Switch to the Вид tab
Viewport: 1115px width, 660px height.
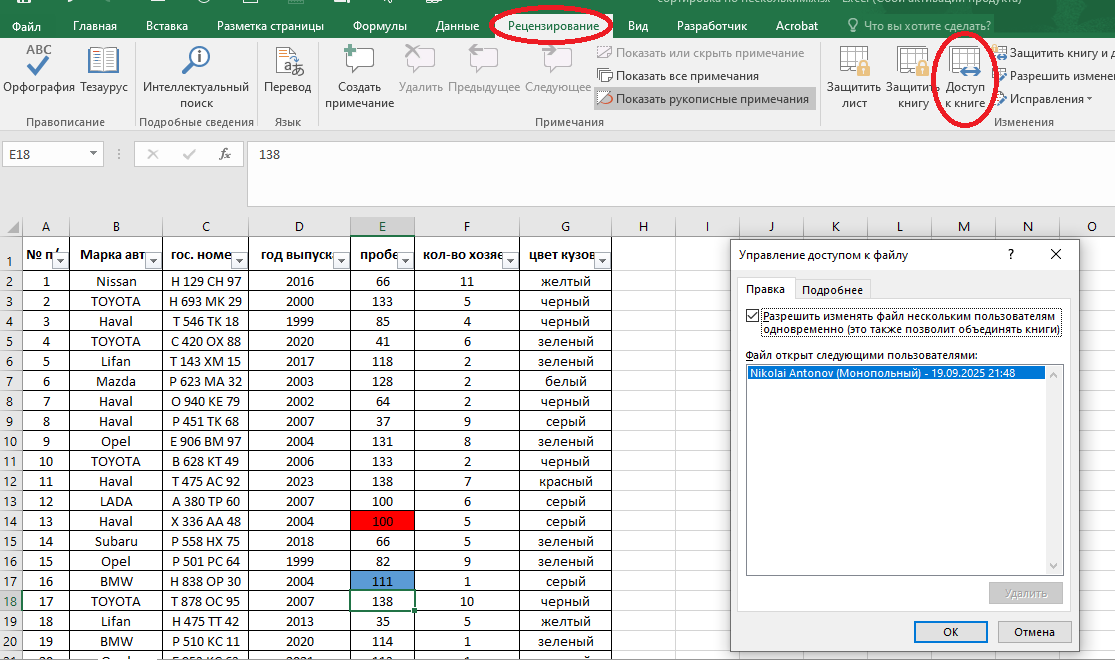pos(638,26)
